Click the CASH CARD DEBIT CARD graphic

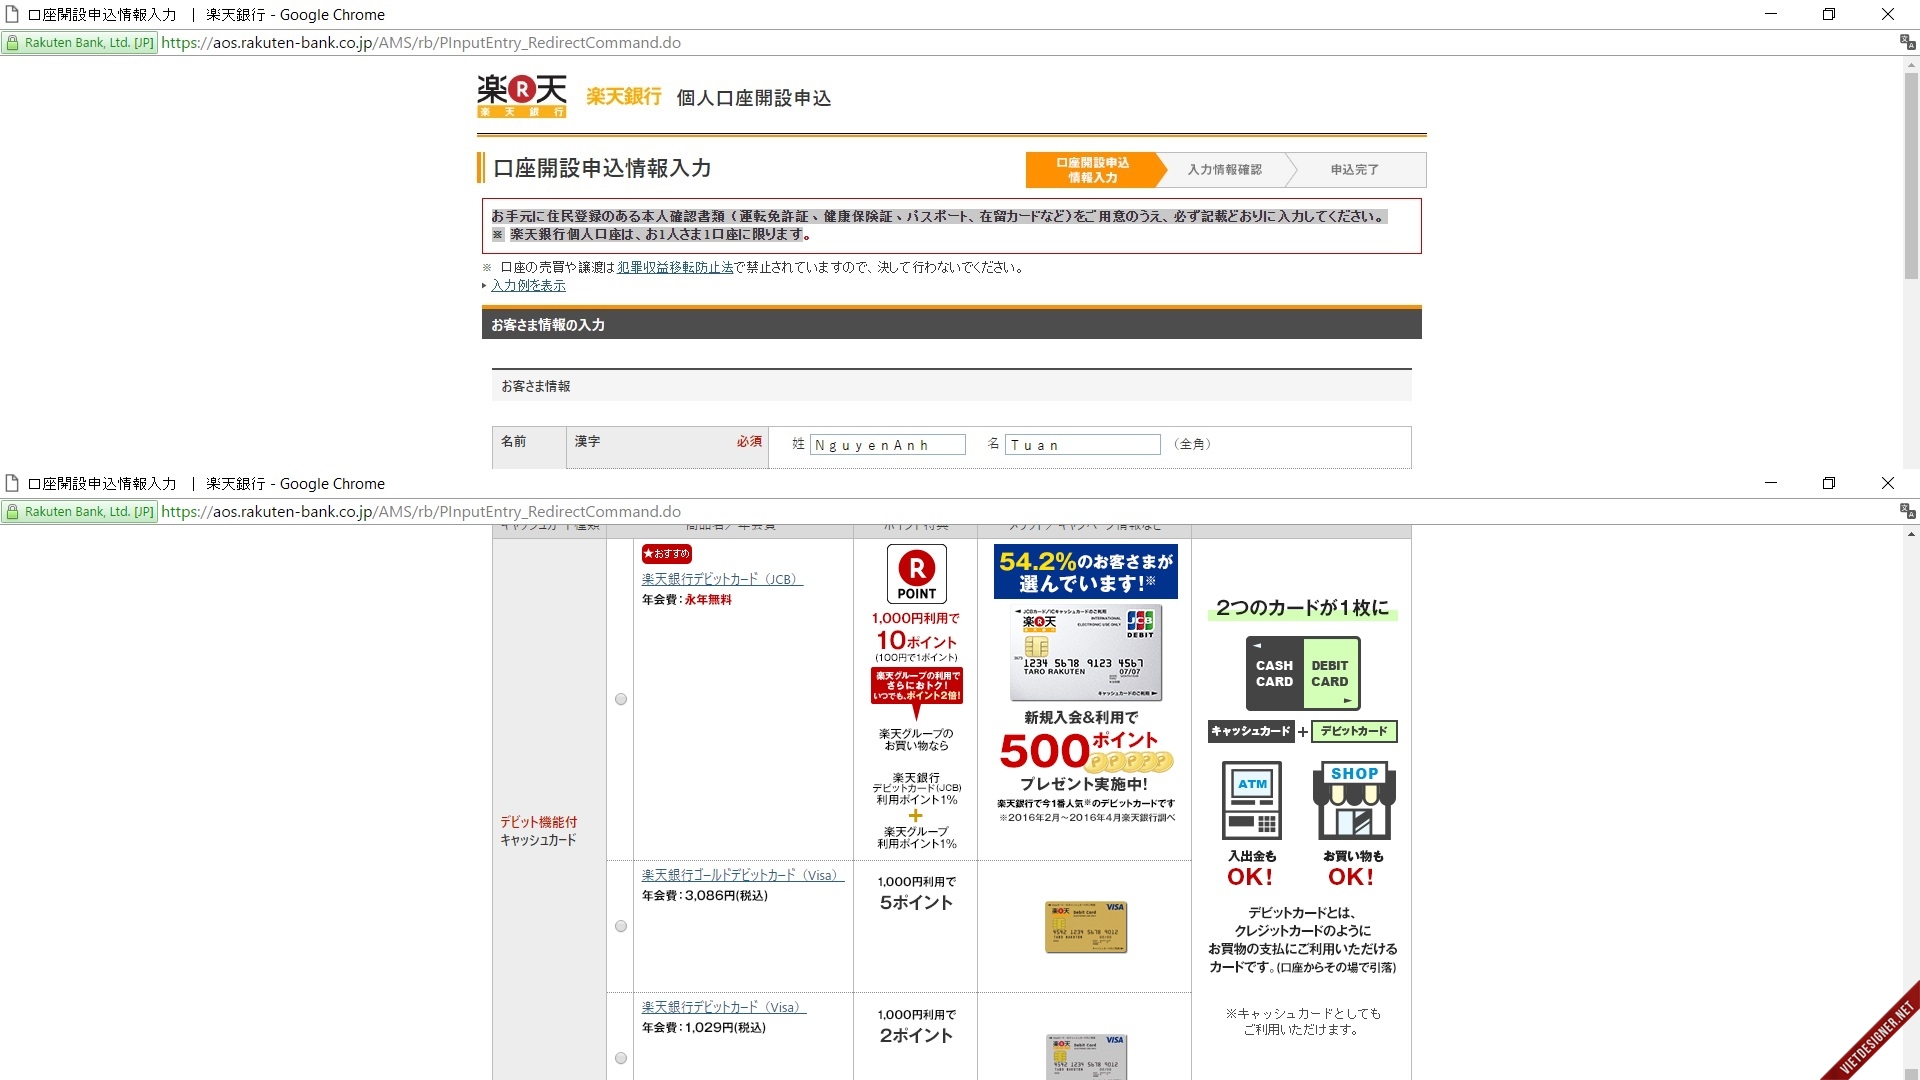pos(1303,673)
